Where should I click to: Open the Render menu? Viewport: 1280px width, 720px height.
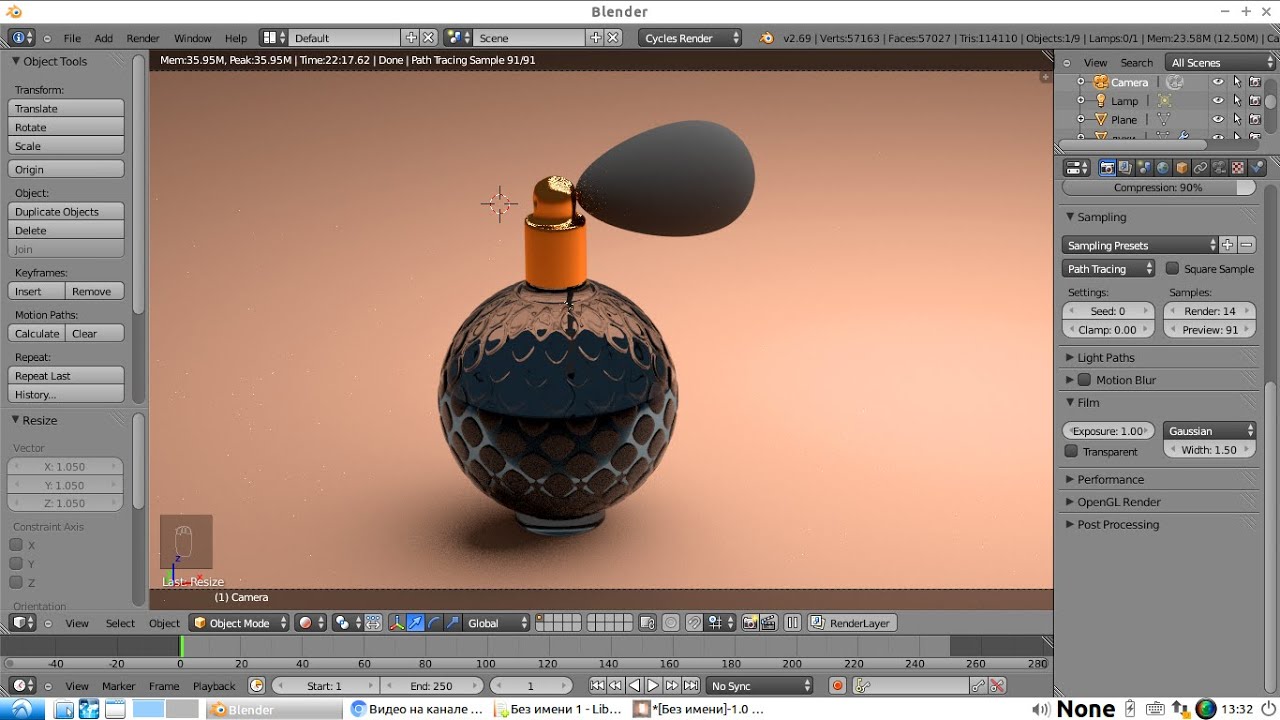pos(143,38)
